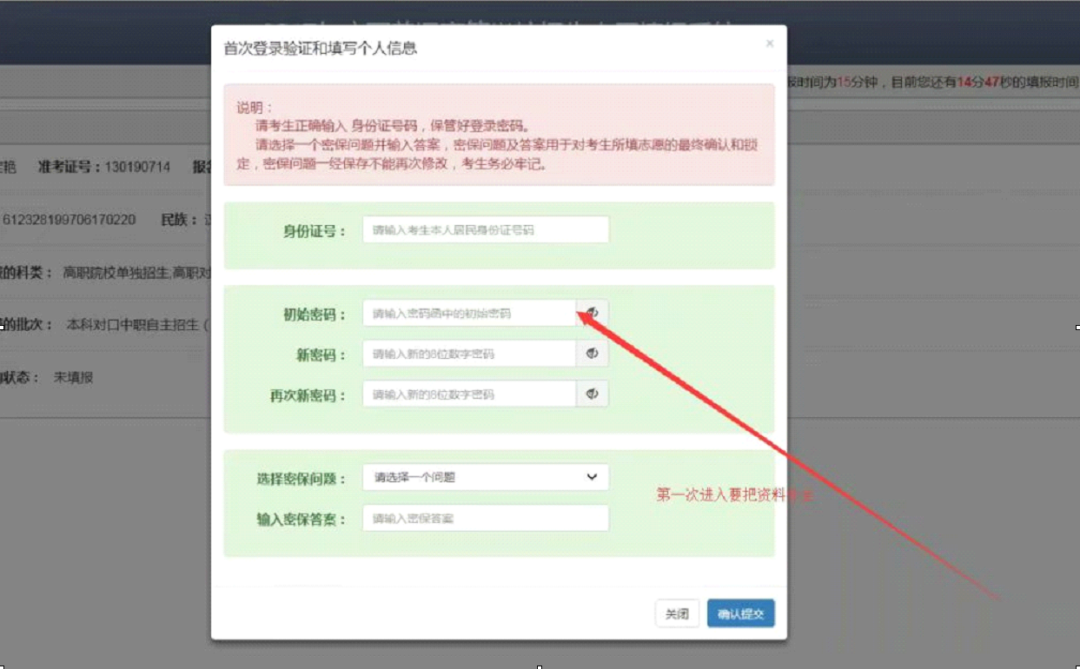Click the dialog title 首次登录验证和填写个人信息
Image resolution: width=1080 pixels, height=669 pixels.
pos(320,47)
